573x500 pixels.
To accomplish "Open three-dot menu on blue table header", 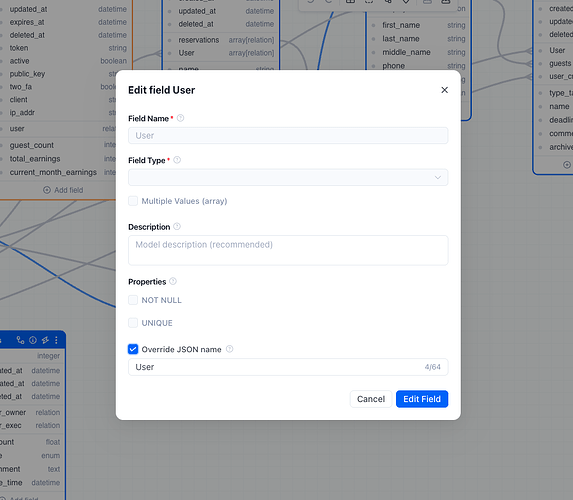I will pyautogui.click(x=56, y=340).
